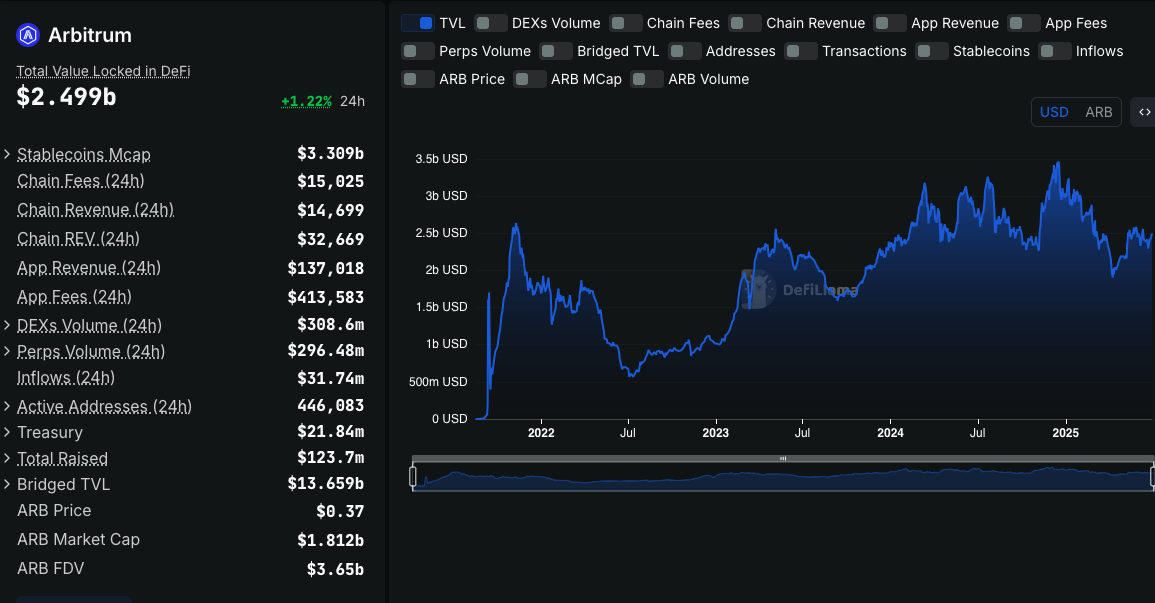This screenshot has height=603, width=1155.
Task: Enable the Inflows chart toggle
Action: click(x=1054, y=51)
